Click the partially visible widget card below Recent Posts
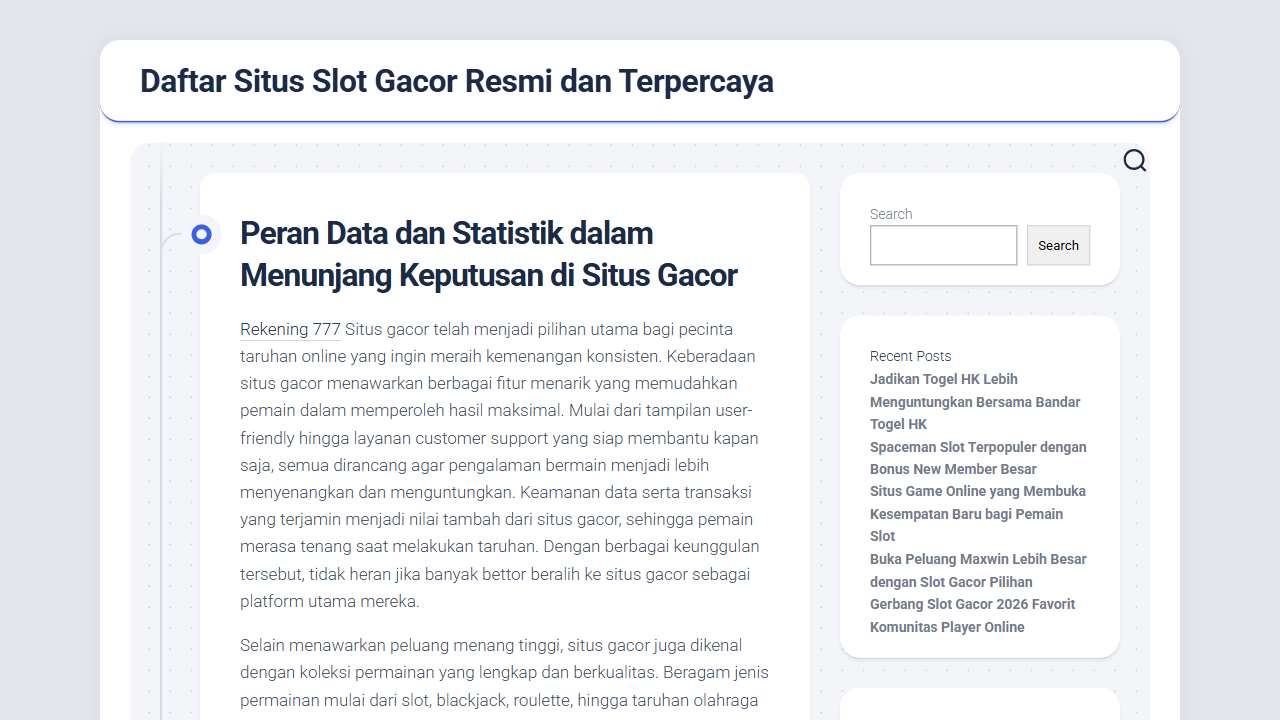Image resolution: width=1280 pixels, height=720 pixels. coord(979,705)
